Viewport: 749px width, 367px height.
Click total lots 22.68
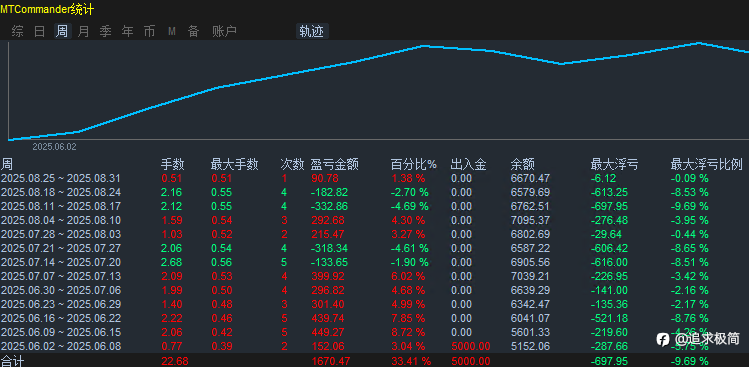tap(175, 361)
